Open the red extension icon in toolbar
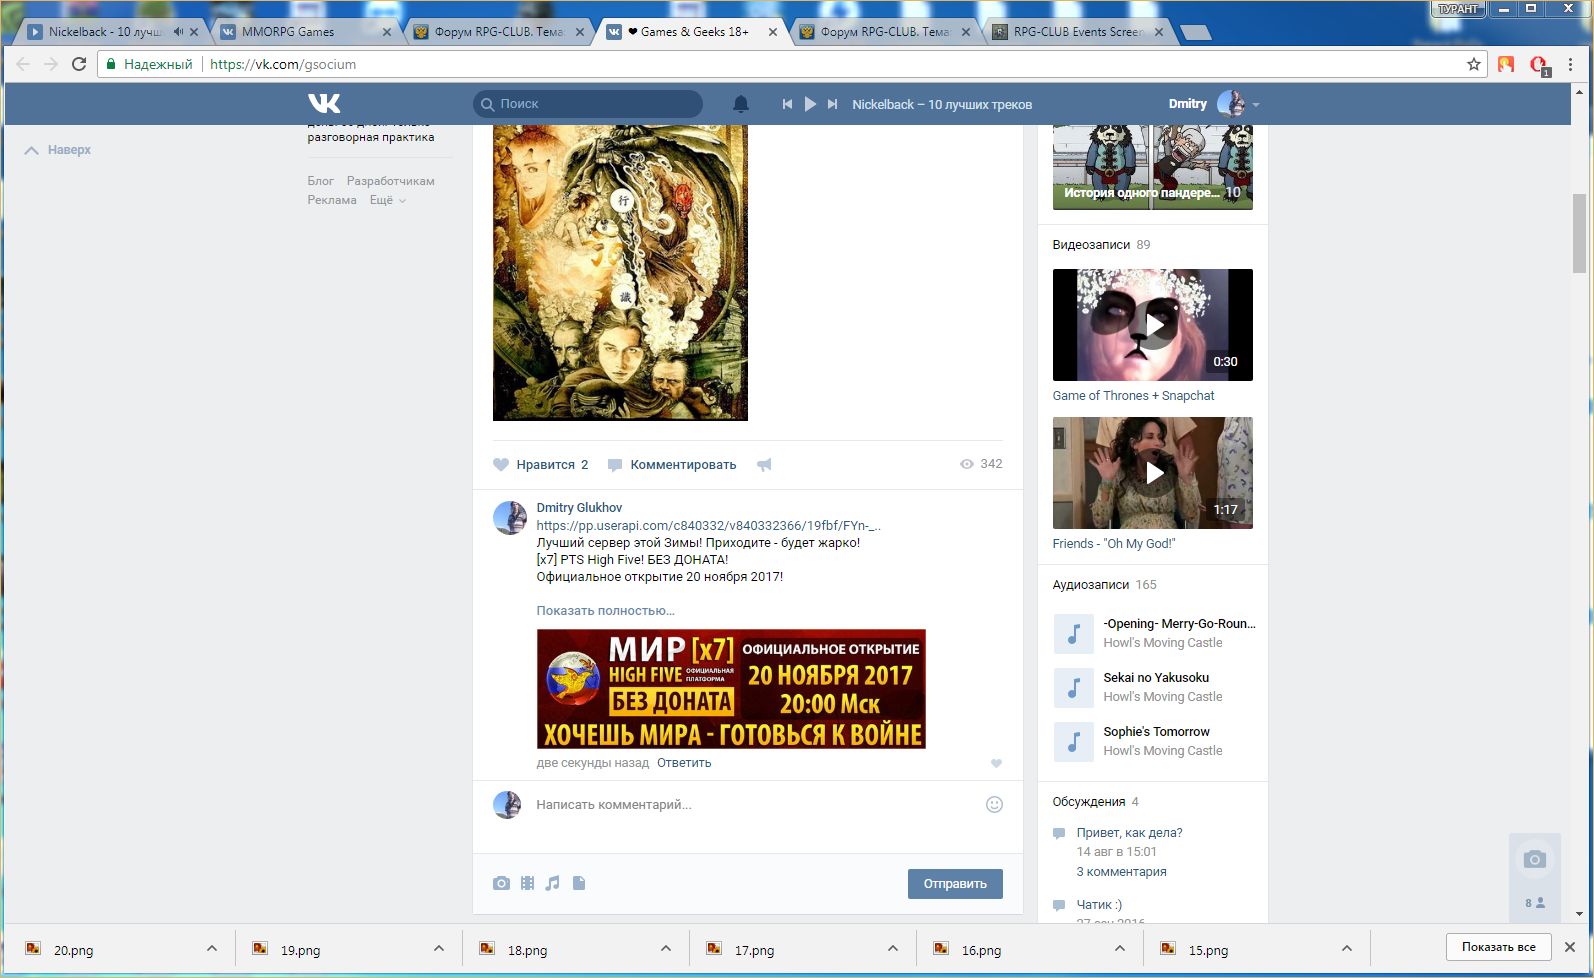 (1539, 64)
